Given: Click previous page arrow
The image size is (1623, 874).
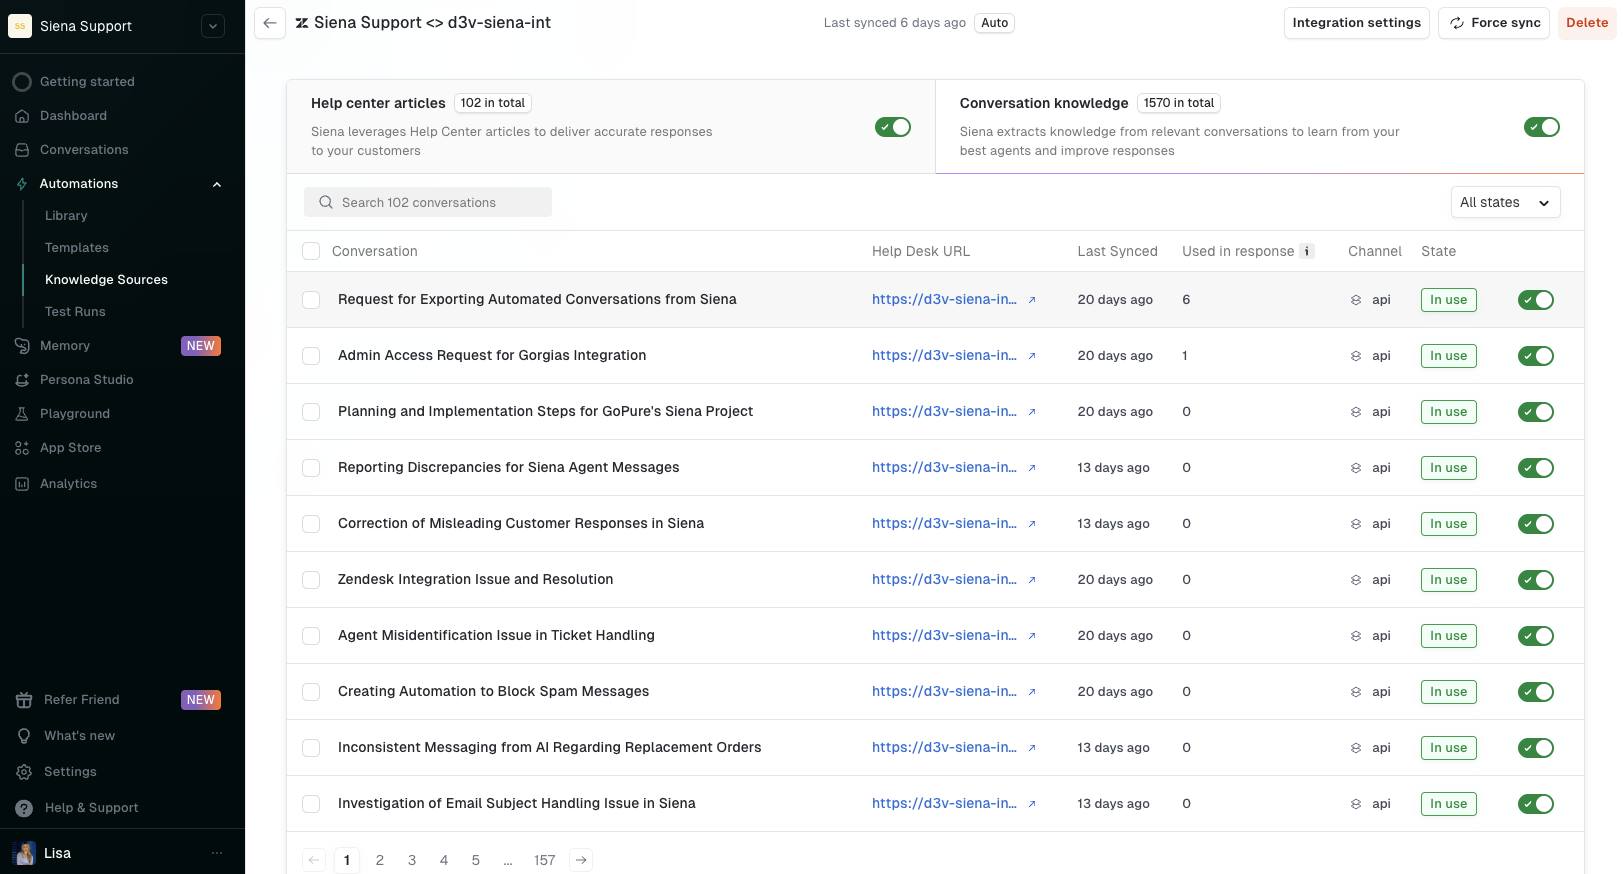Looking at the screenshot, I should (x=314, y=860).
